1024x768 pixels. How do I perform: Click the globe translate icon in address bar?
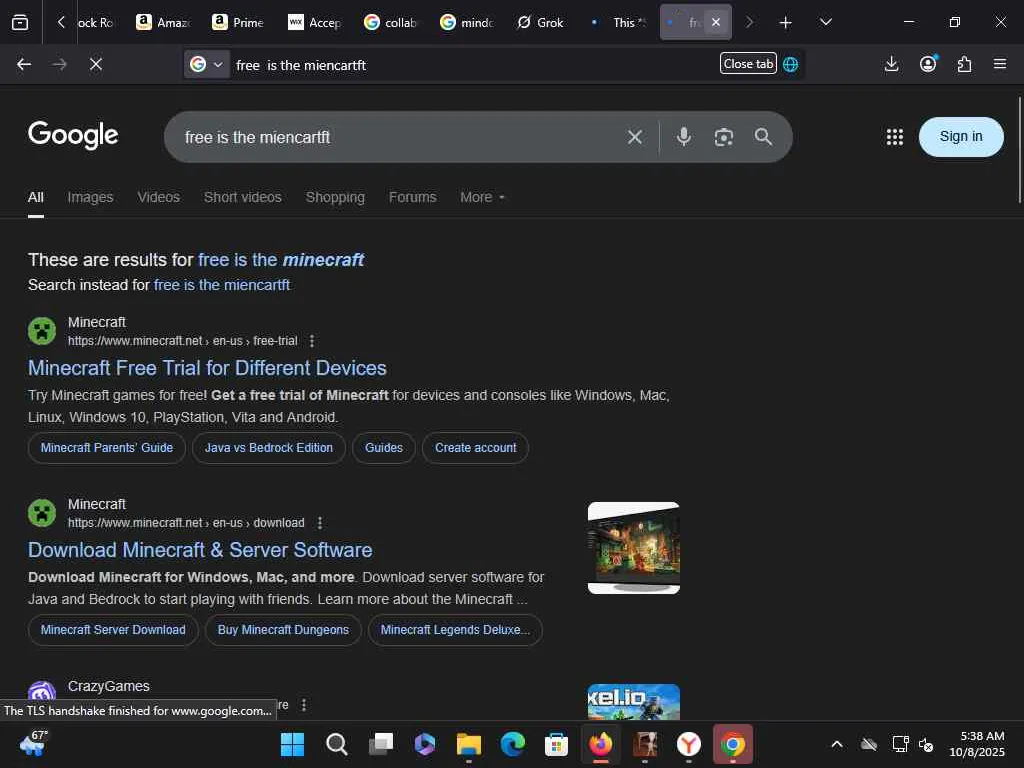tap(791, 64)
